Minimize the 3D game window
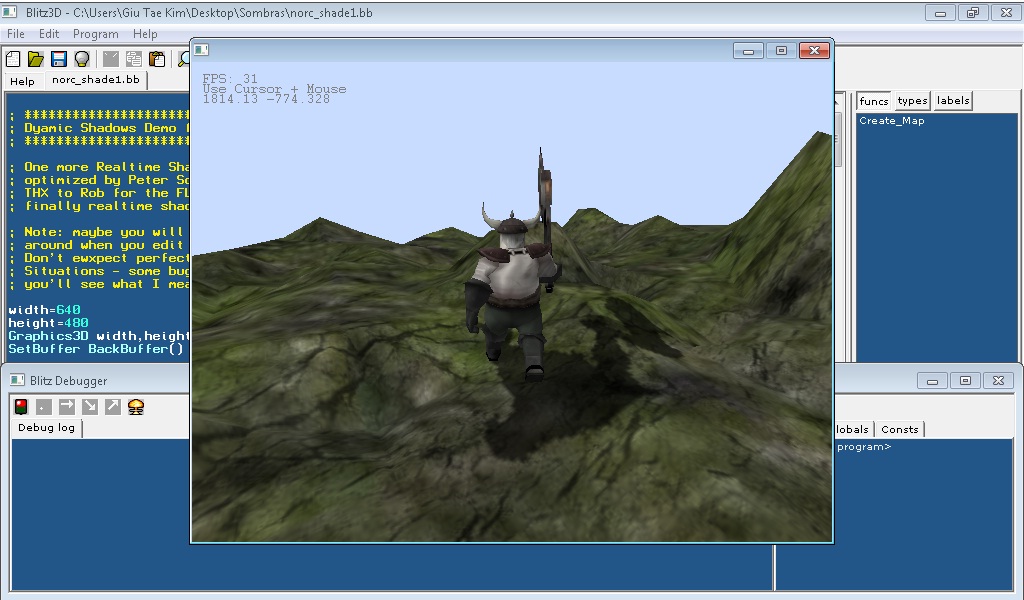This screenshot has height=600, width=1024. click(x=748, y=50)
